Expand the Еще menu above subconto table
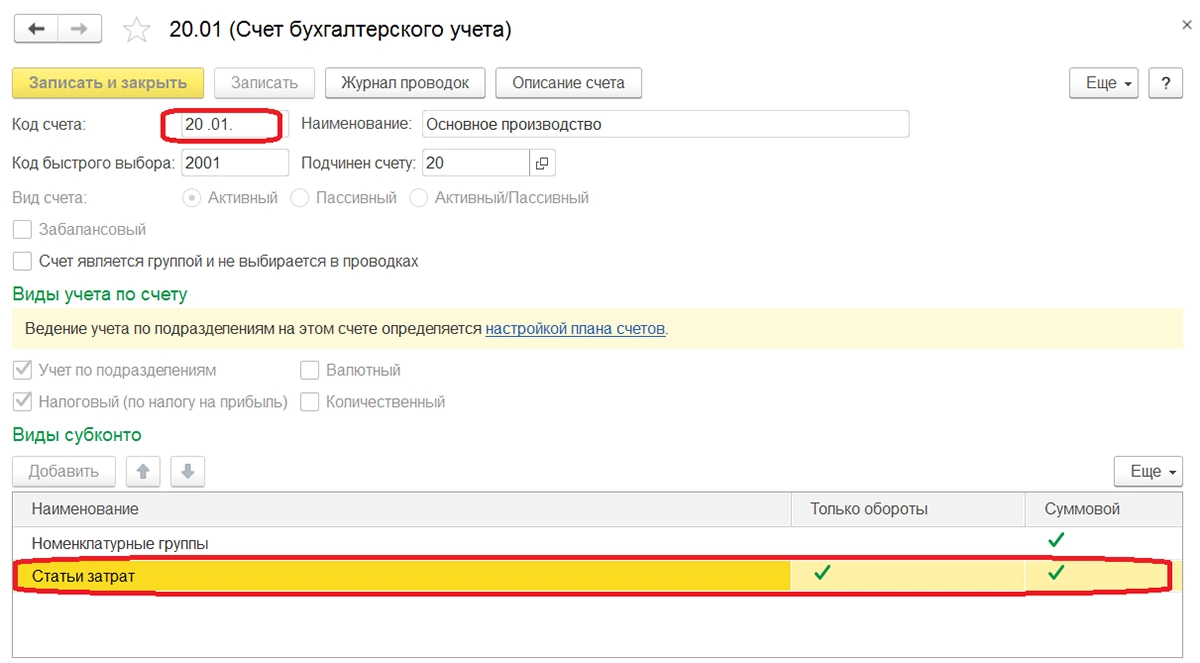Viewport: 1200px width, 663px height. pyautogui.click(x=1148, y=471)
